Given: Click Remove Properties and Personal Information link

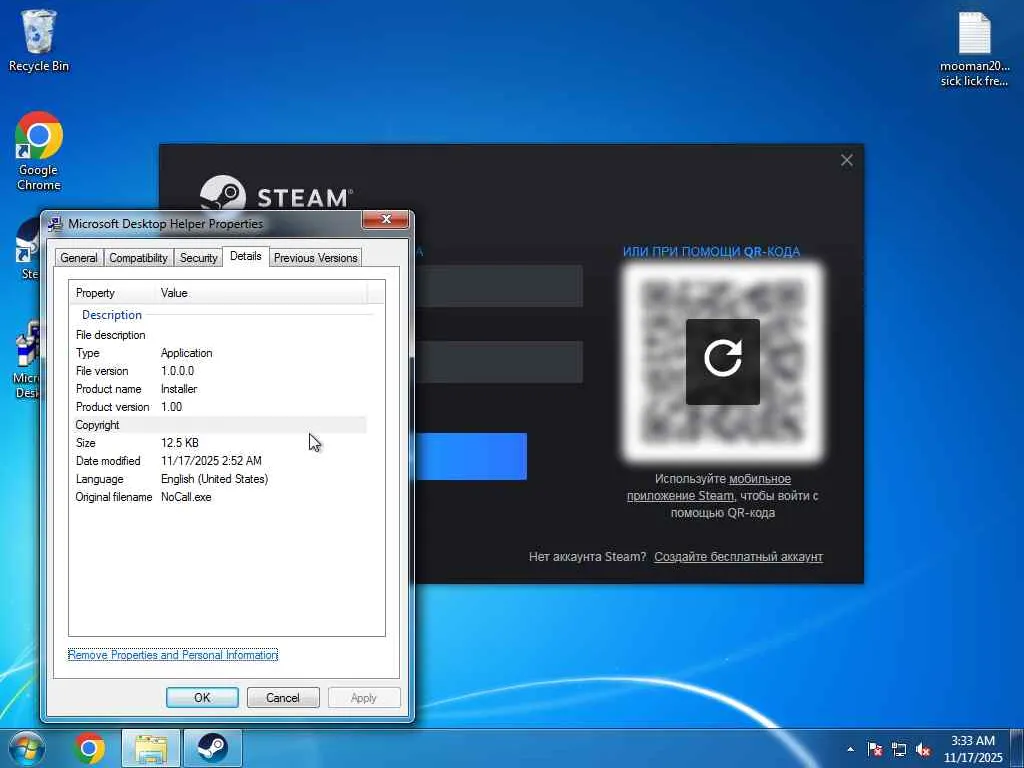Looking at the screenshot, I should 173,655.
